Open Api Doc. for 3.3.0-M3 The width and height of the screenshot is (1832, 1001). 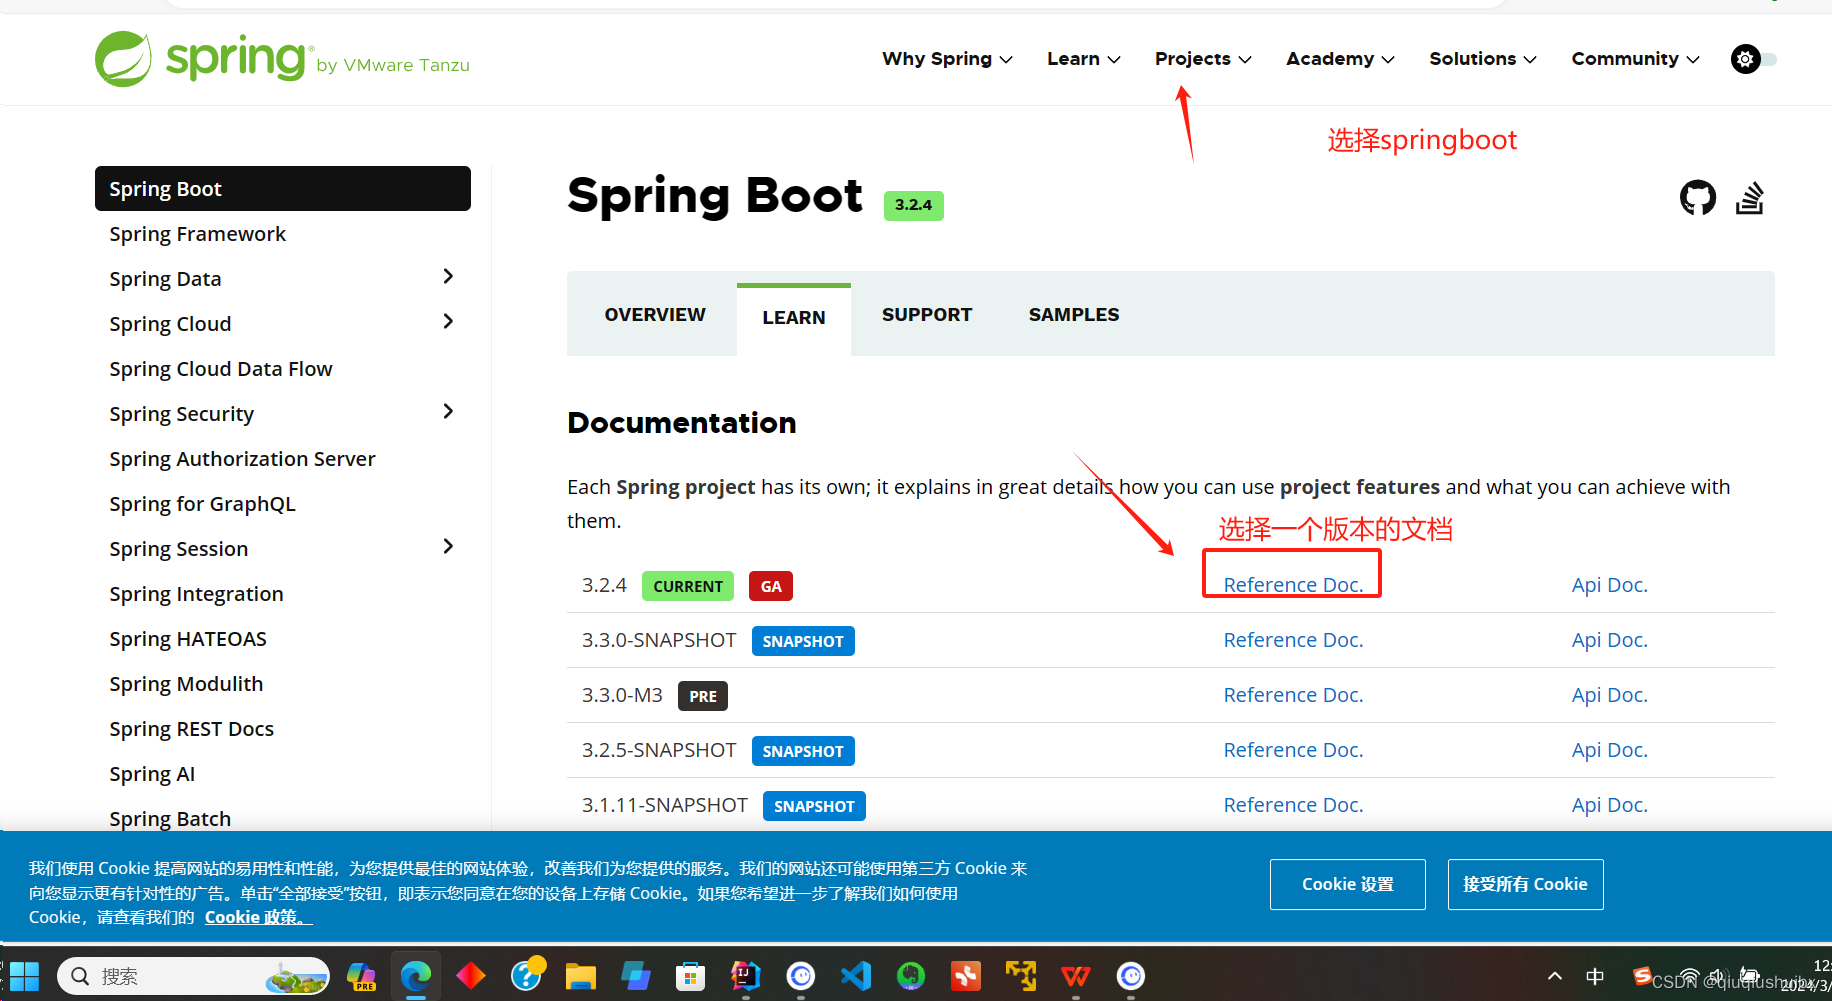point(1610,695)
